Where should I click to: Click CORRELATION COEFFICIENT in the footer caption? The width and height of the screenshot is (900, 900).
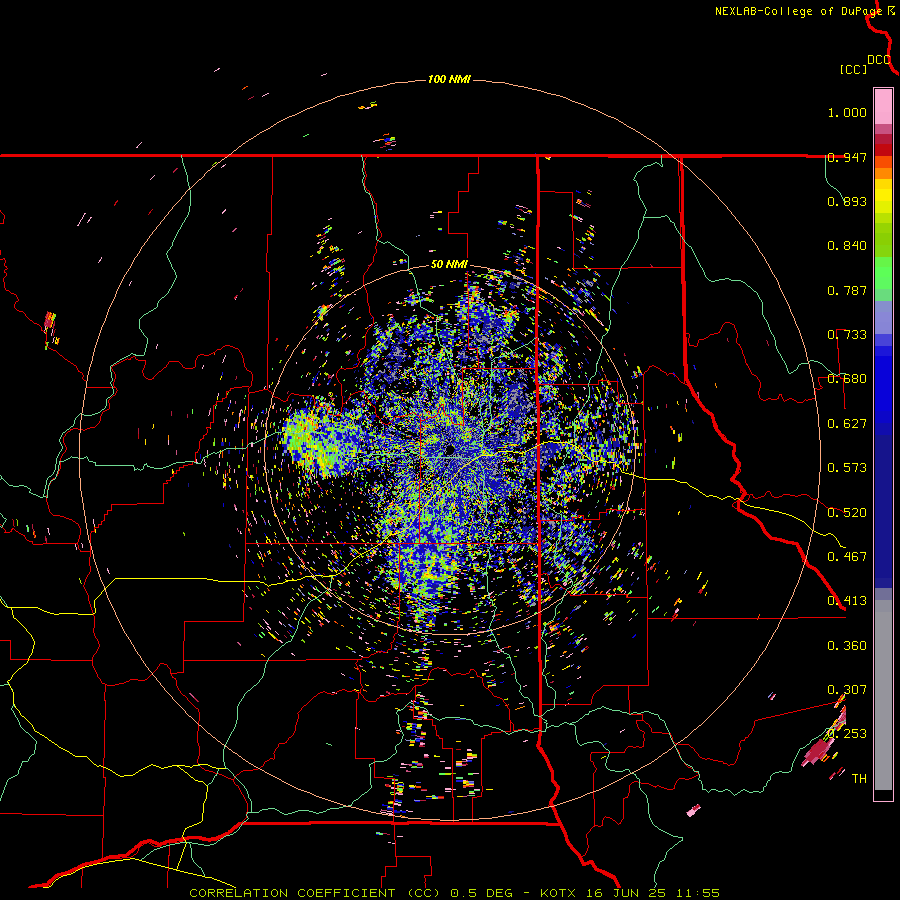(292, 893)
